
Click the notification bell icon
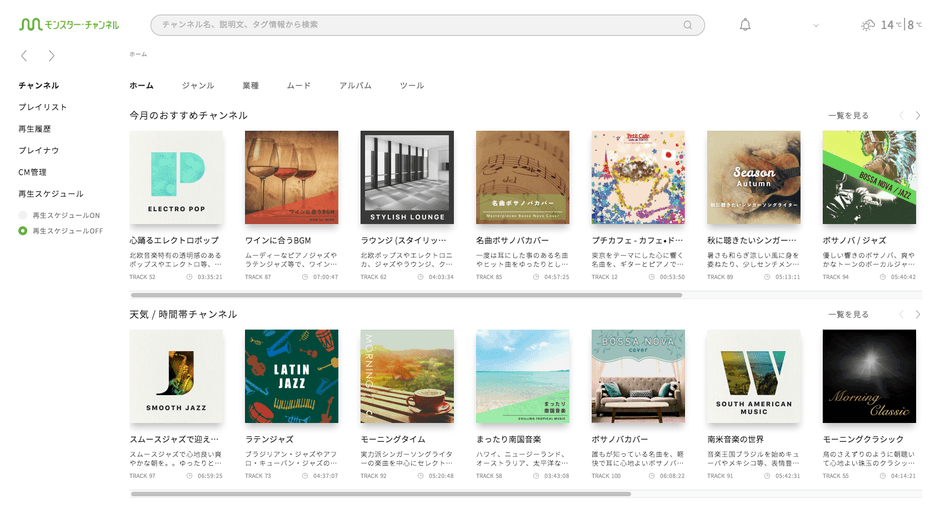click(x=745, y=25)
